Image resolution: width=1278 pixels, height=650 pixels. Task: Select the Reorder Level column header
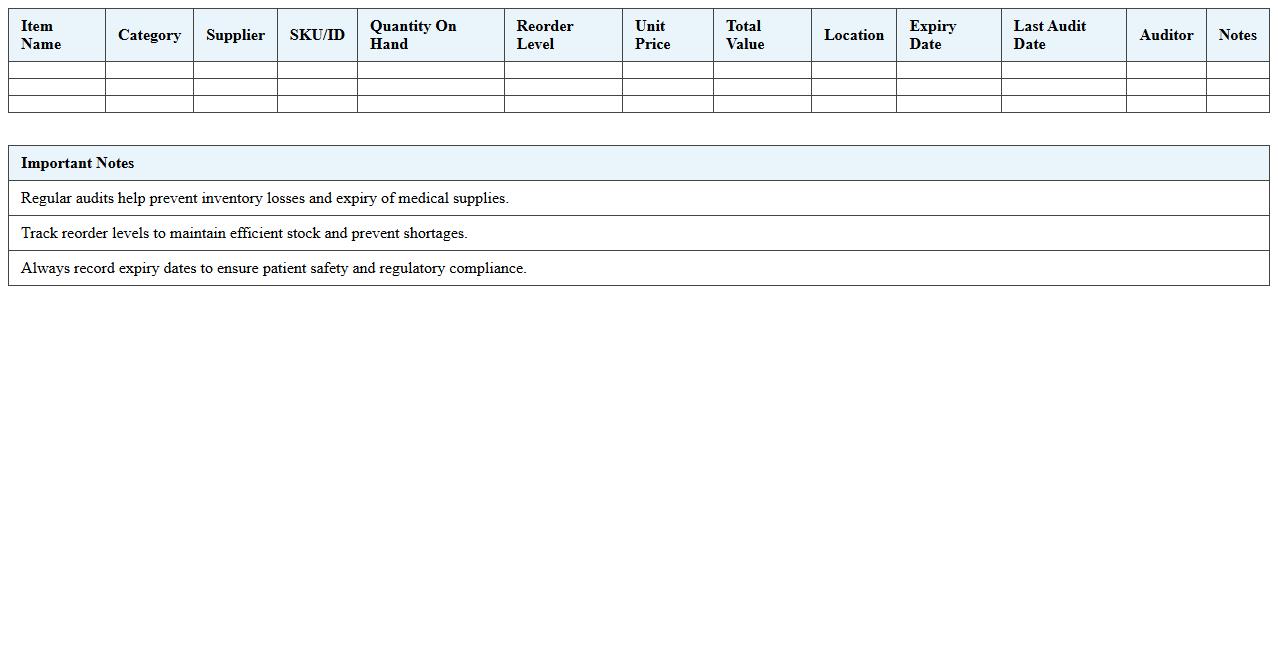pos(545,35)
